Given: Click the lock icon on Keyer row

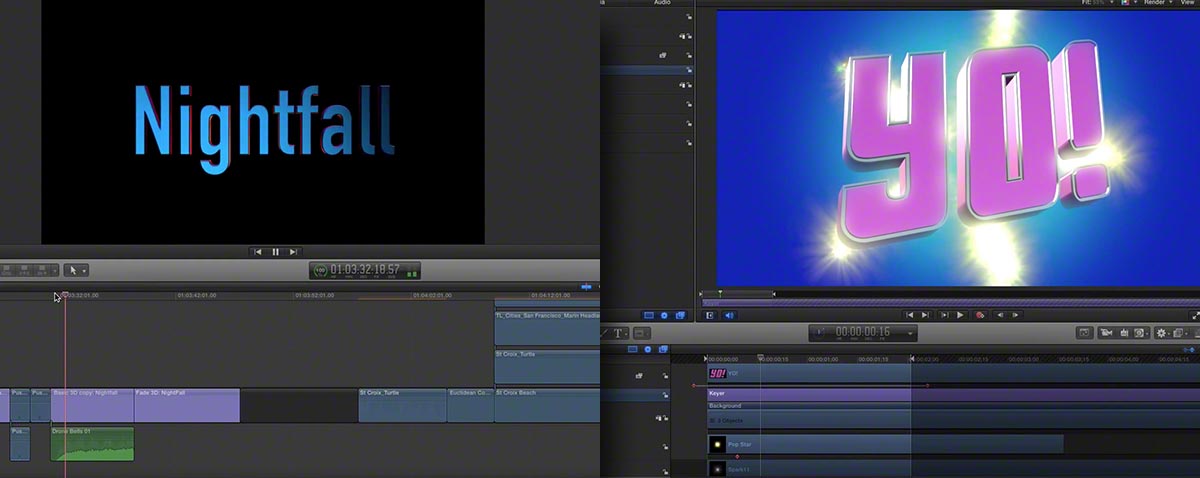Looking at the screenshot, I should tap(664, 396).
